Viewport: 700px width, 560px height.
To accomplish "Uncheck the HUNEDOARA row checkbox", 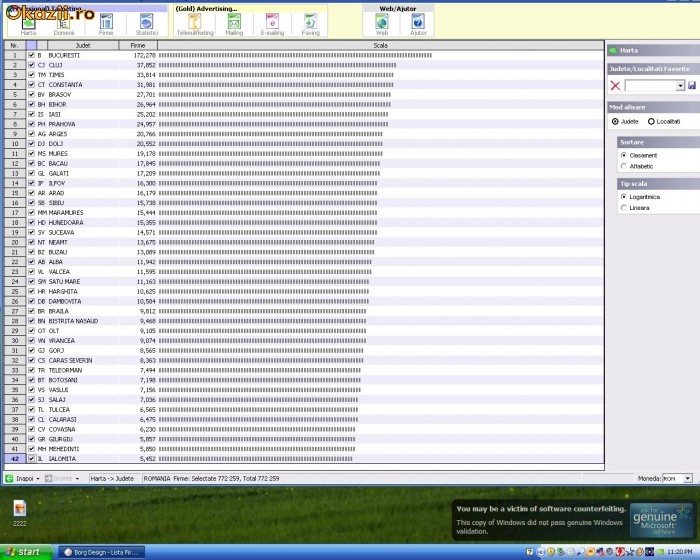I will pyautogui.click(x=31, y=222).
